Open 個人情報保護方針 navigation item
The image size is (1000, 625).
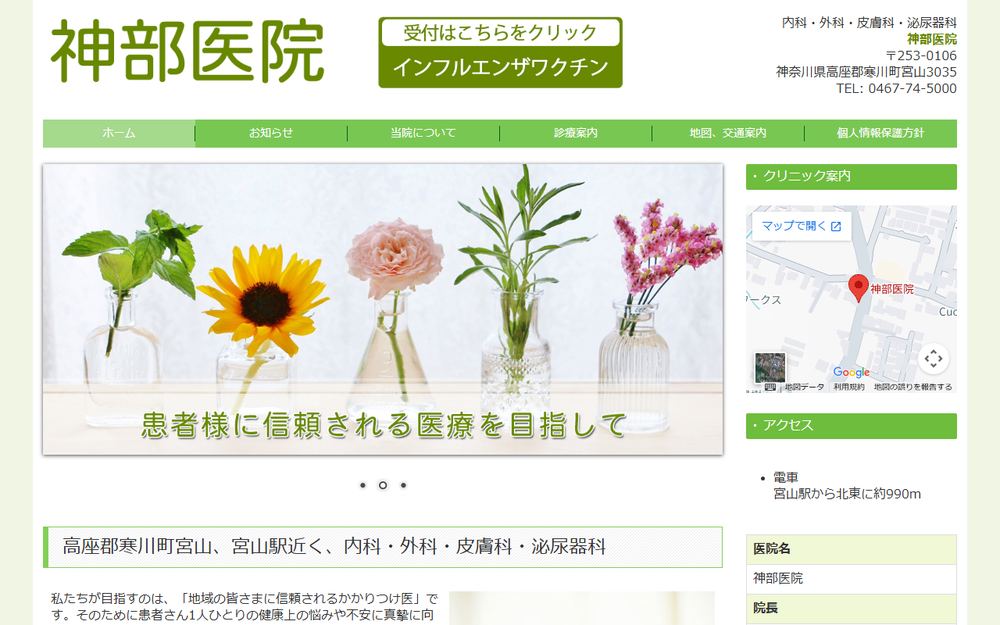pyautogui.click(x=881, y=133)
